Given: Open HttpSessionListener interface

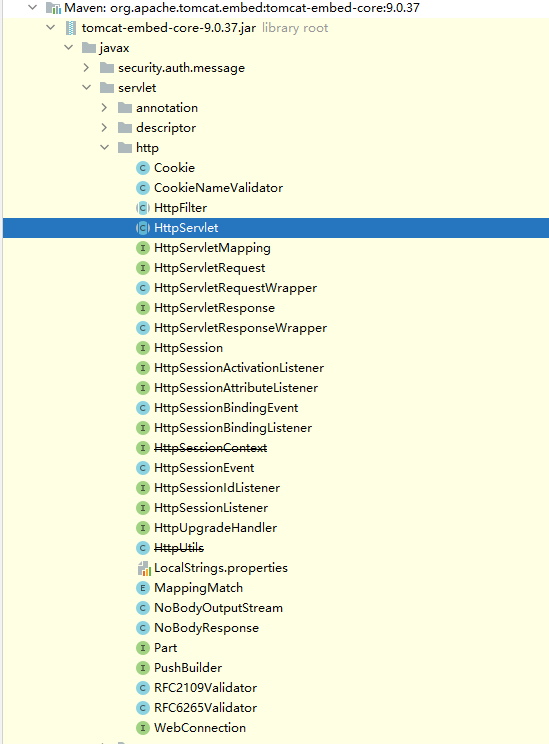Looking at the screenshot, I should [211, 508].
